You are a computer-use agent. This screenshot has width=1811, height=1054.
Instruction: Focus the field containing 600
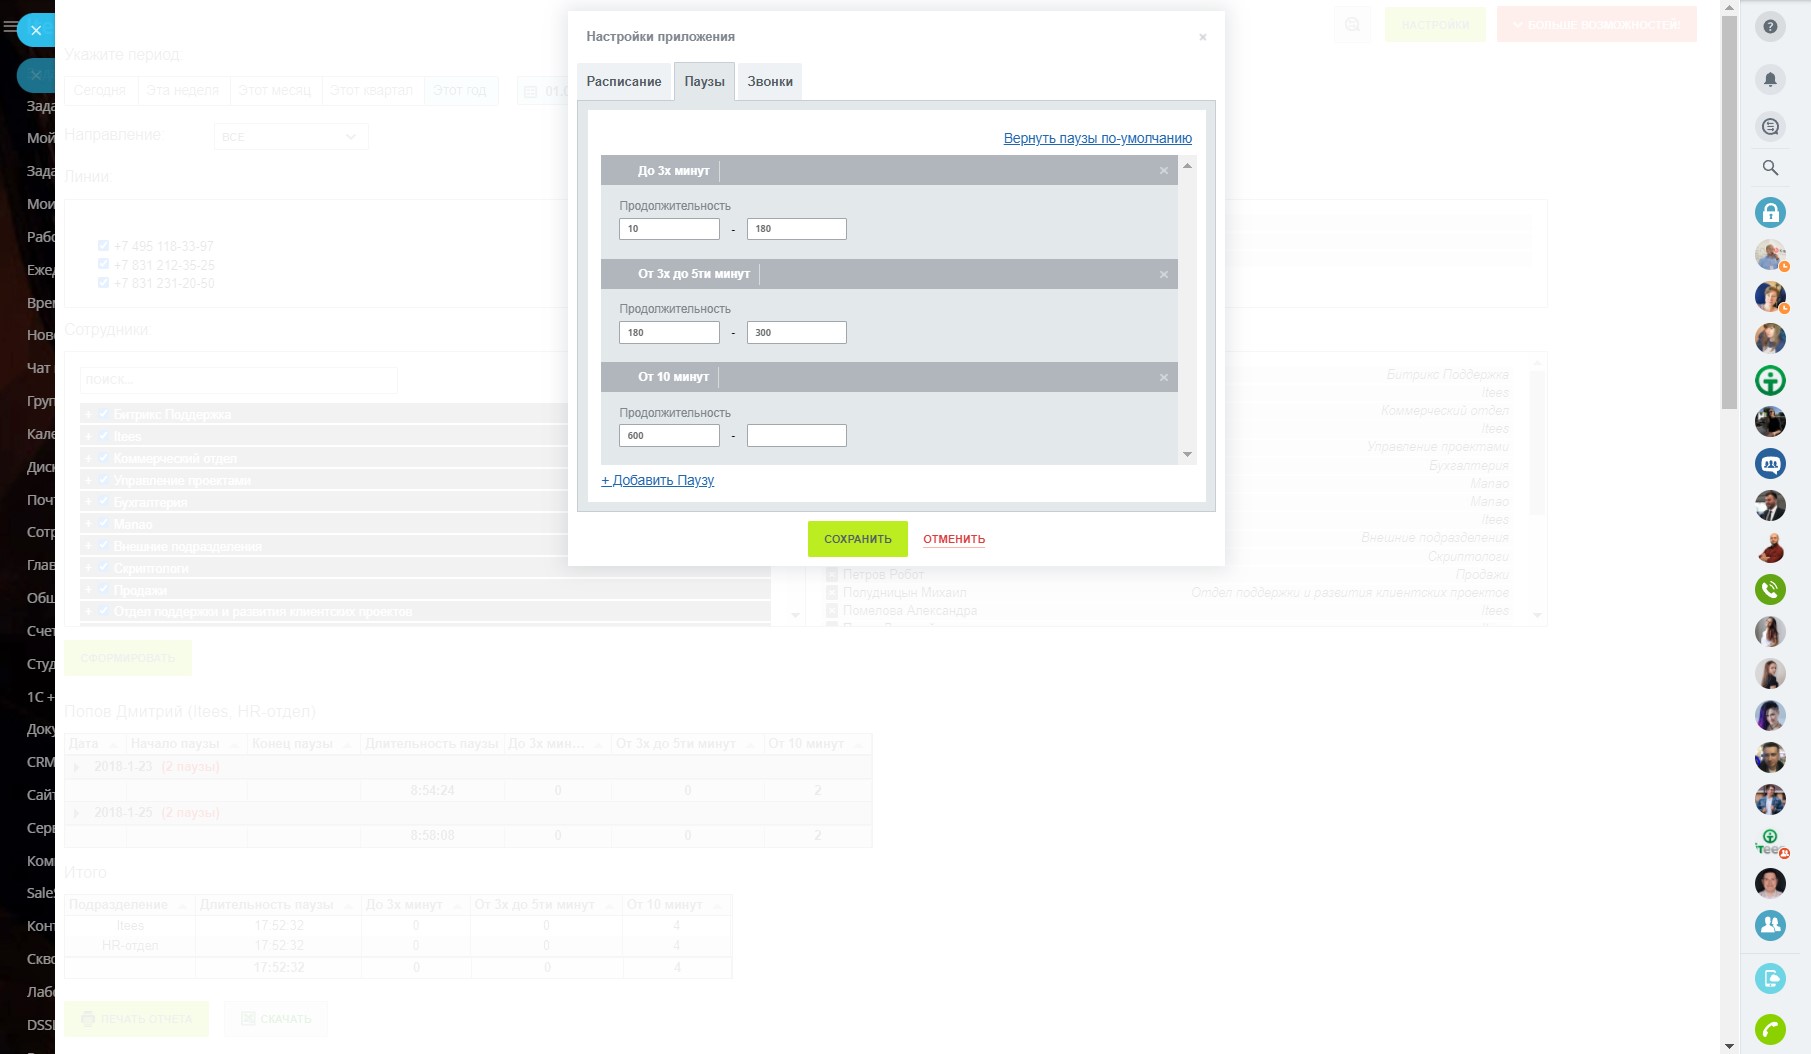point(669,436)
